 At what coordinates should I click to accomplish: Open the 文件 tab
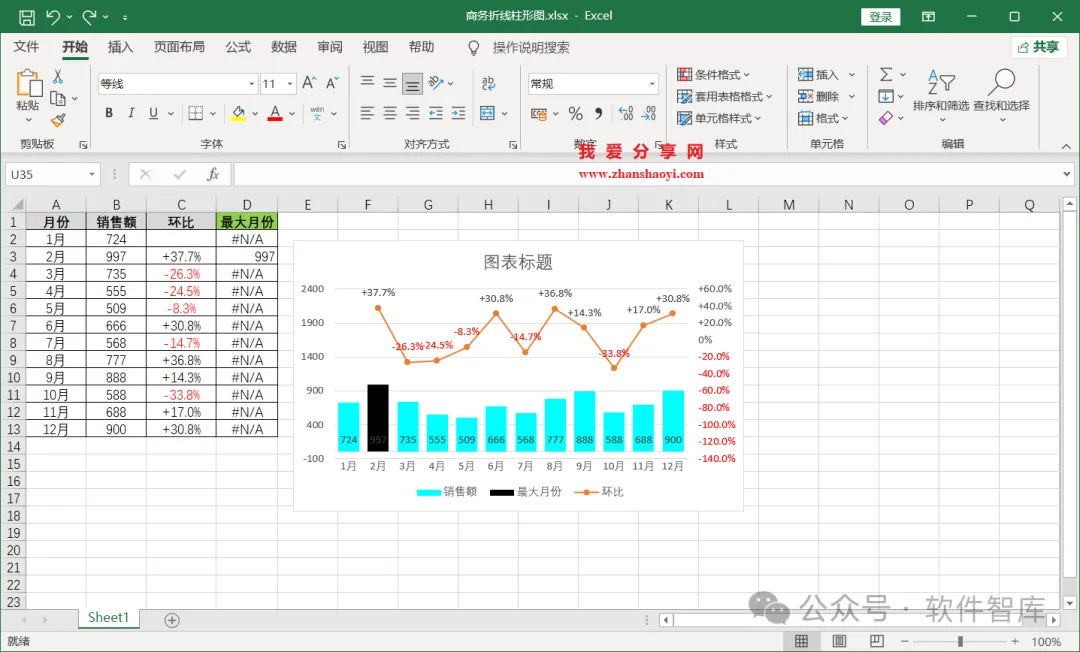tap(26, 47)
